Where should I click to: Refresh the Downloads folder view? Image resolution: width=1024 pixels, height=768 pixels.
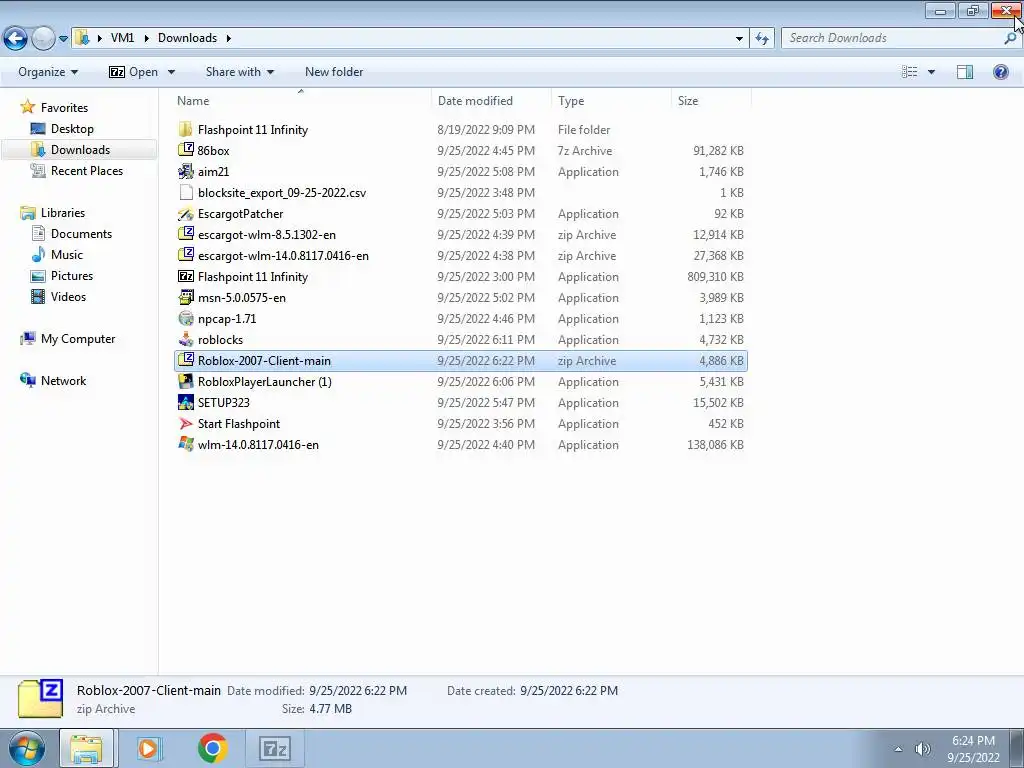coord(762,39)
